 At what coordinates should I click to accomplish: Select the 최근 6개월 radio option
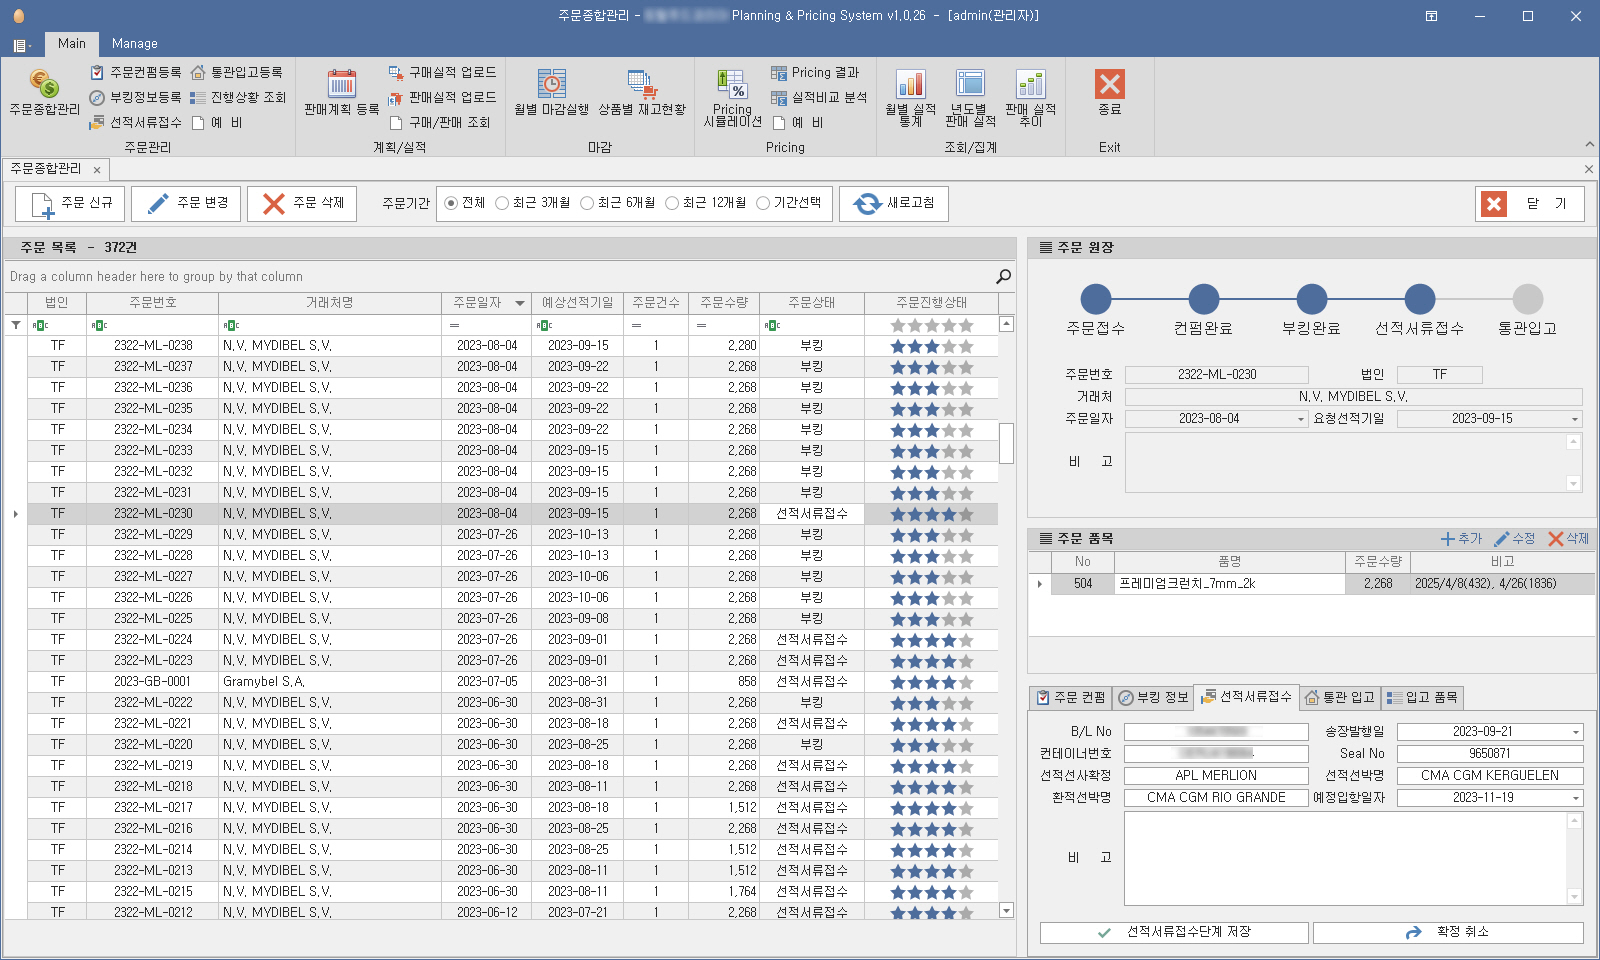[588, 203]
